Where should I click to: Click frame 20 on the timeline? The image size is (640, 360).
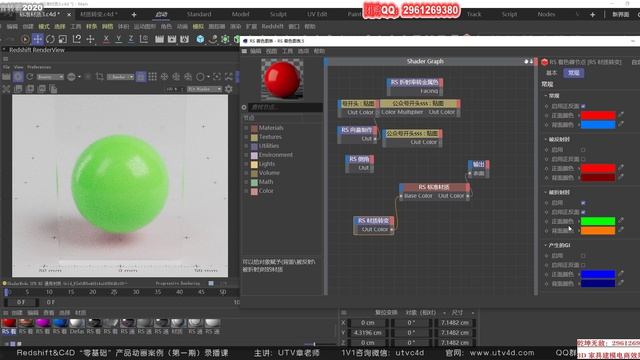click(93, 292)
